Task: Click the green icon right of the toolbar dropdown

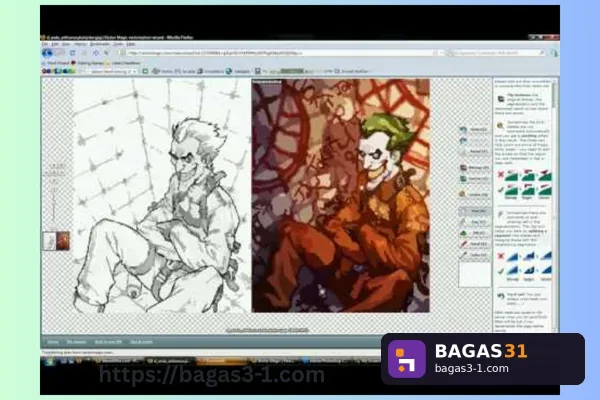Action: 145,71
